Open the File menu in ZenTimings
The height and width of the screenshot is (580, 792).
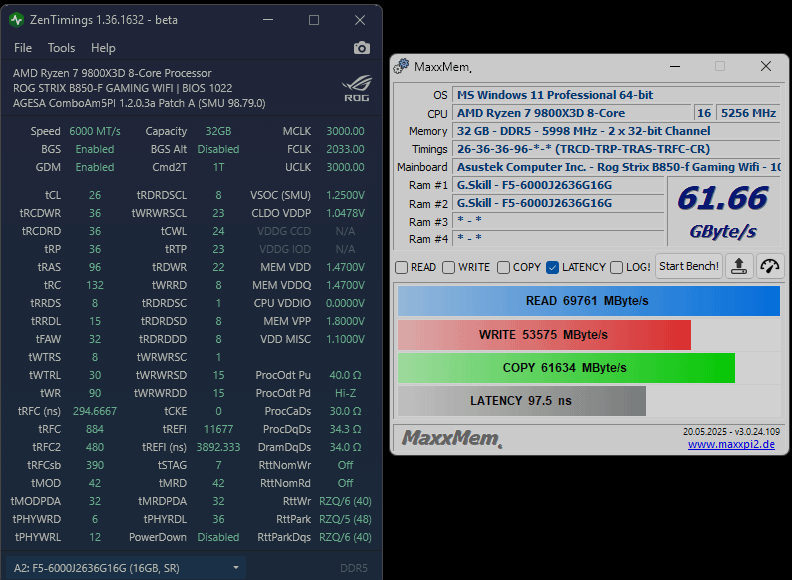(23, 48)
